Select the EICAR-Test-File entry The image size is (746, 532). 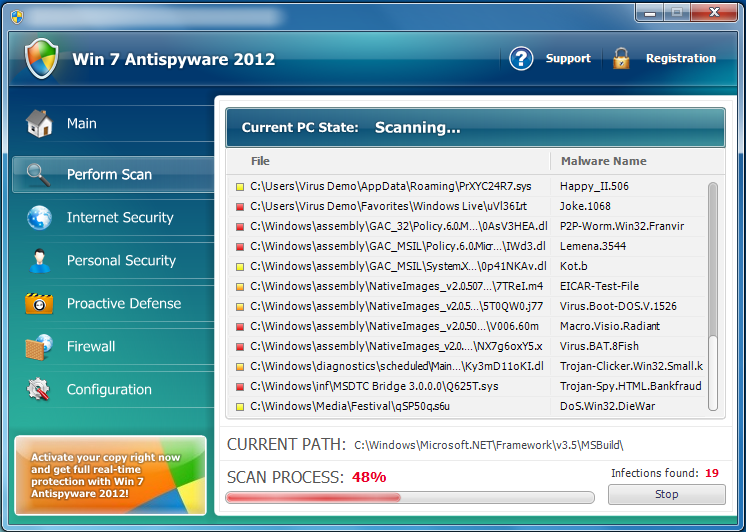coord(599,286)
